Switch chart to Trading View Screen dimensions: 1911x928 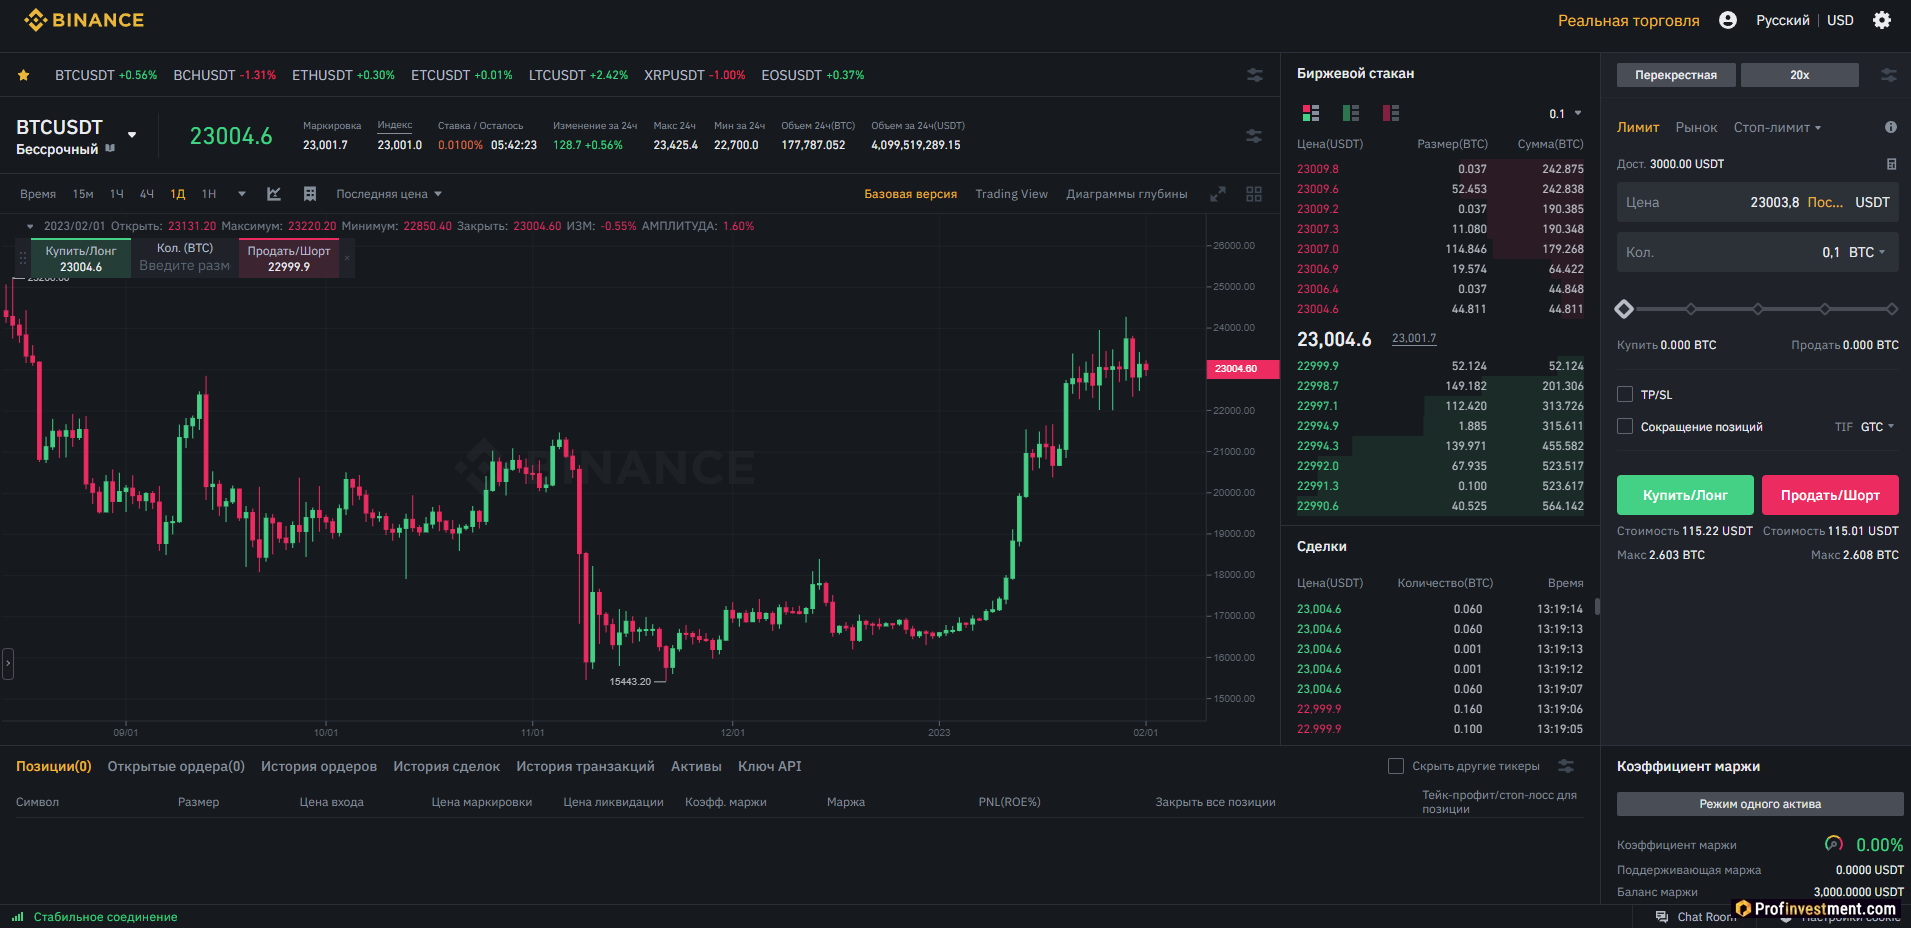coord(1012,194)
